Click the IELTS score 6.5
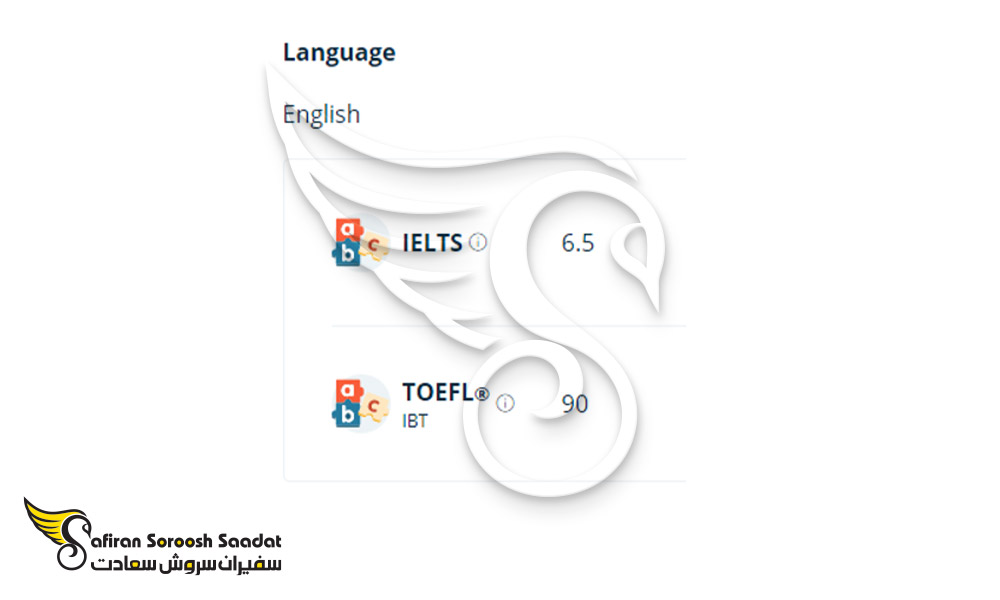 [578, 243]
